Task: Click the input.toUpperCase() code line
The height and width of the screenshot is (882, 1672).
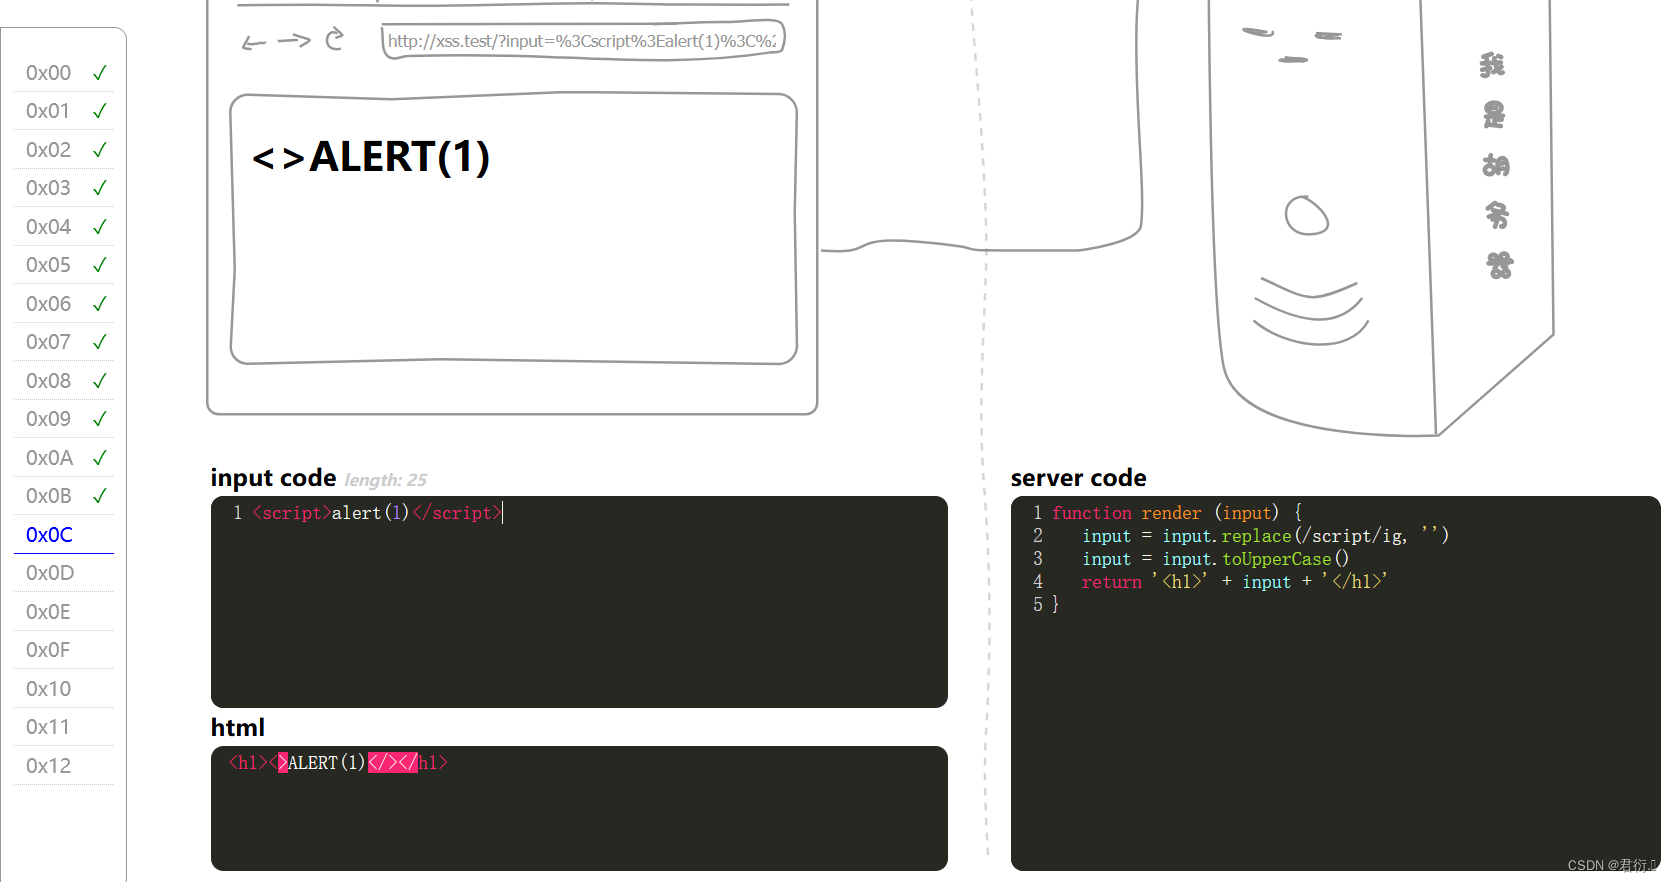Action: (x=1215, y=559)
